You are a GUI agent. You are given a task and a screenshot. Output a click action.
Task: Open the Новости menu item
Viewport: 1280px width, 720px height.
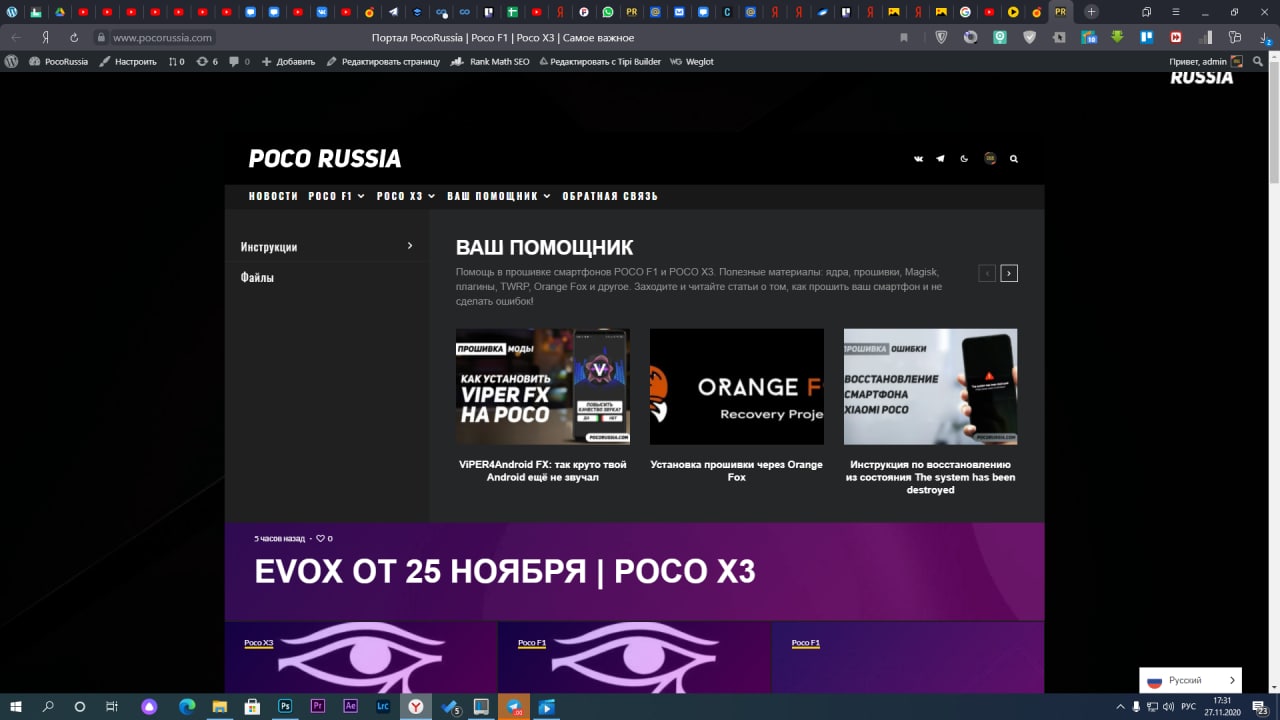[273, 196]
